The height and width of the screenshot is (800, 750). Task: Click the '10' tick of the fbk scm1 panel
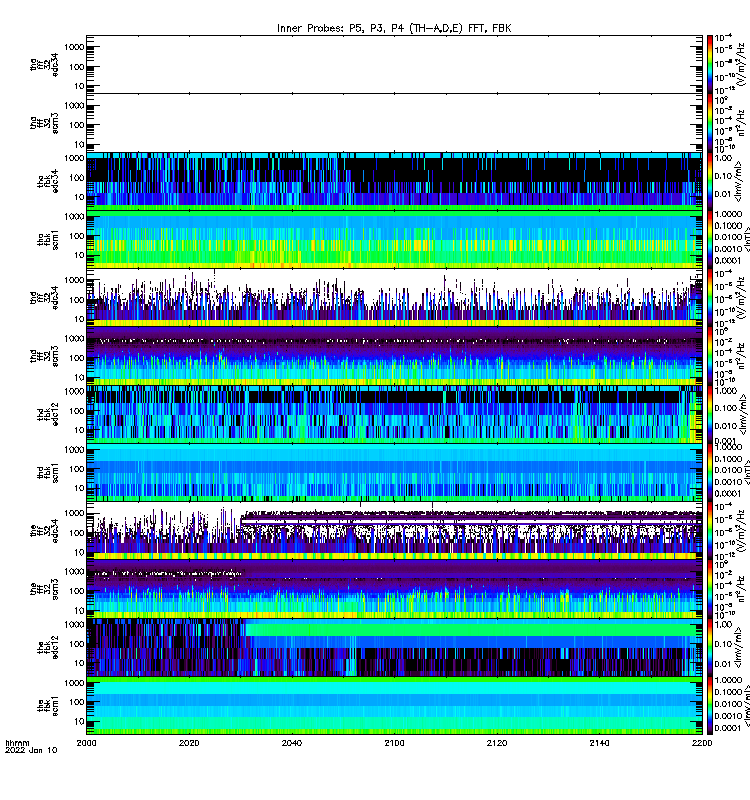pos(79,722)
